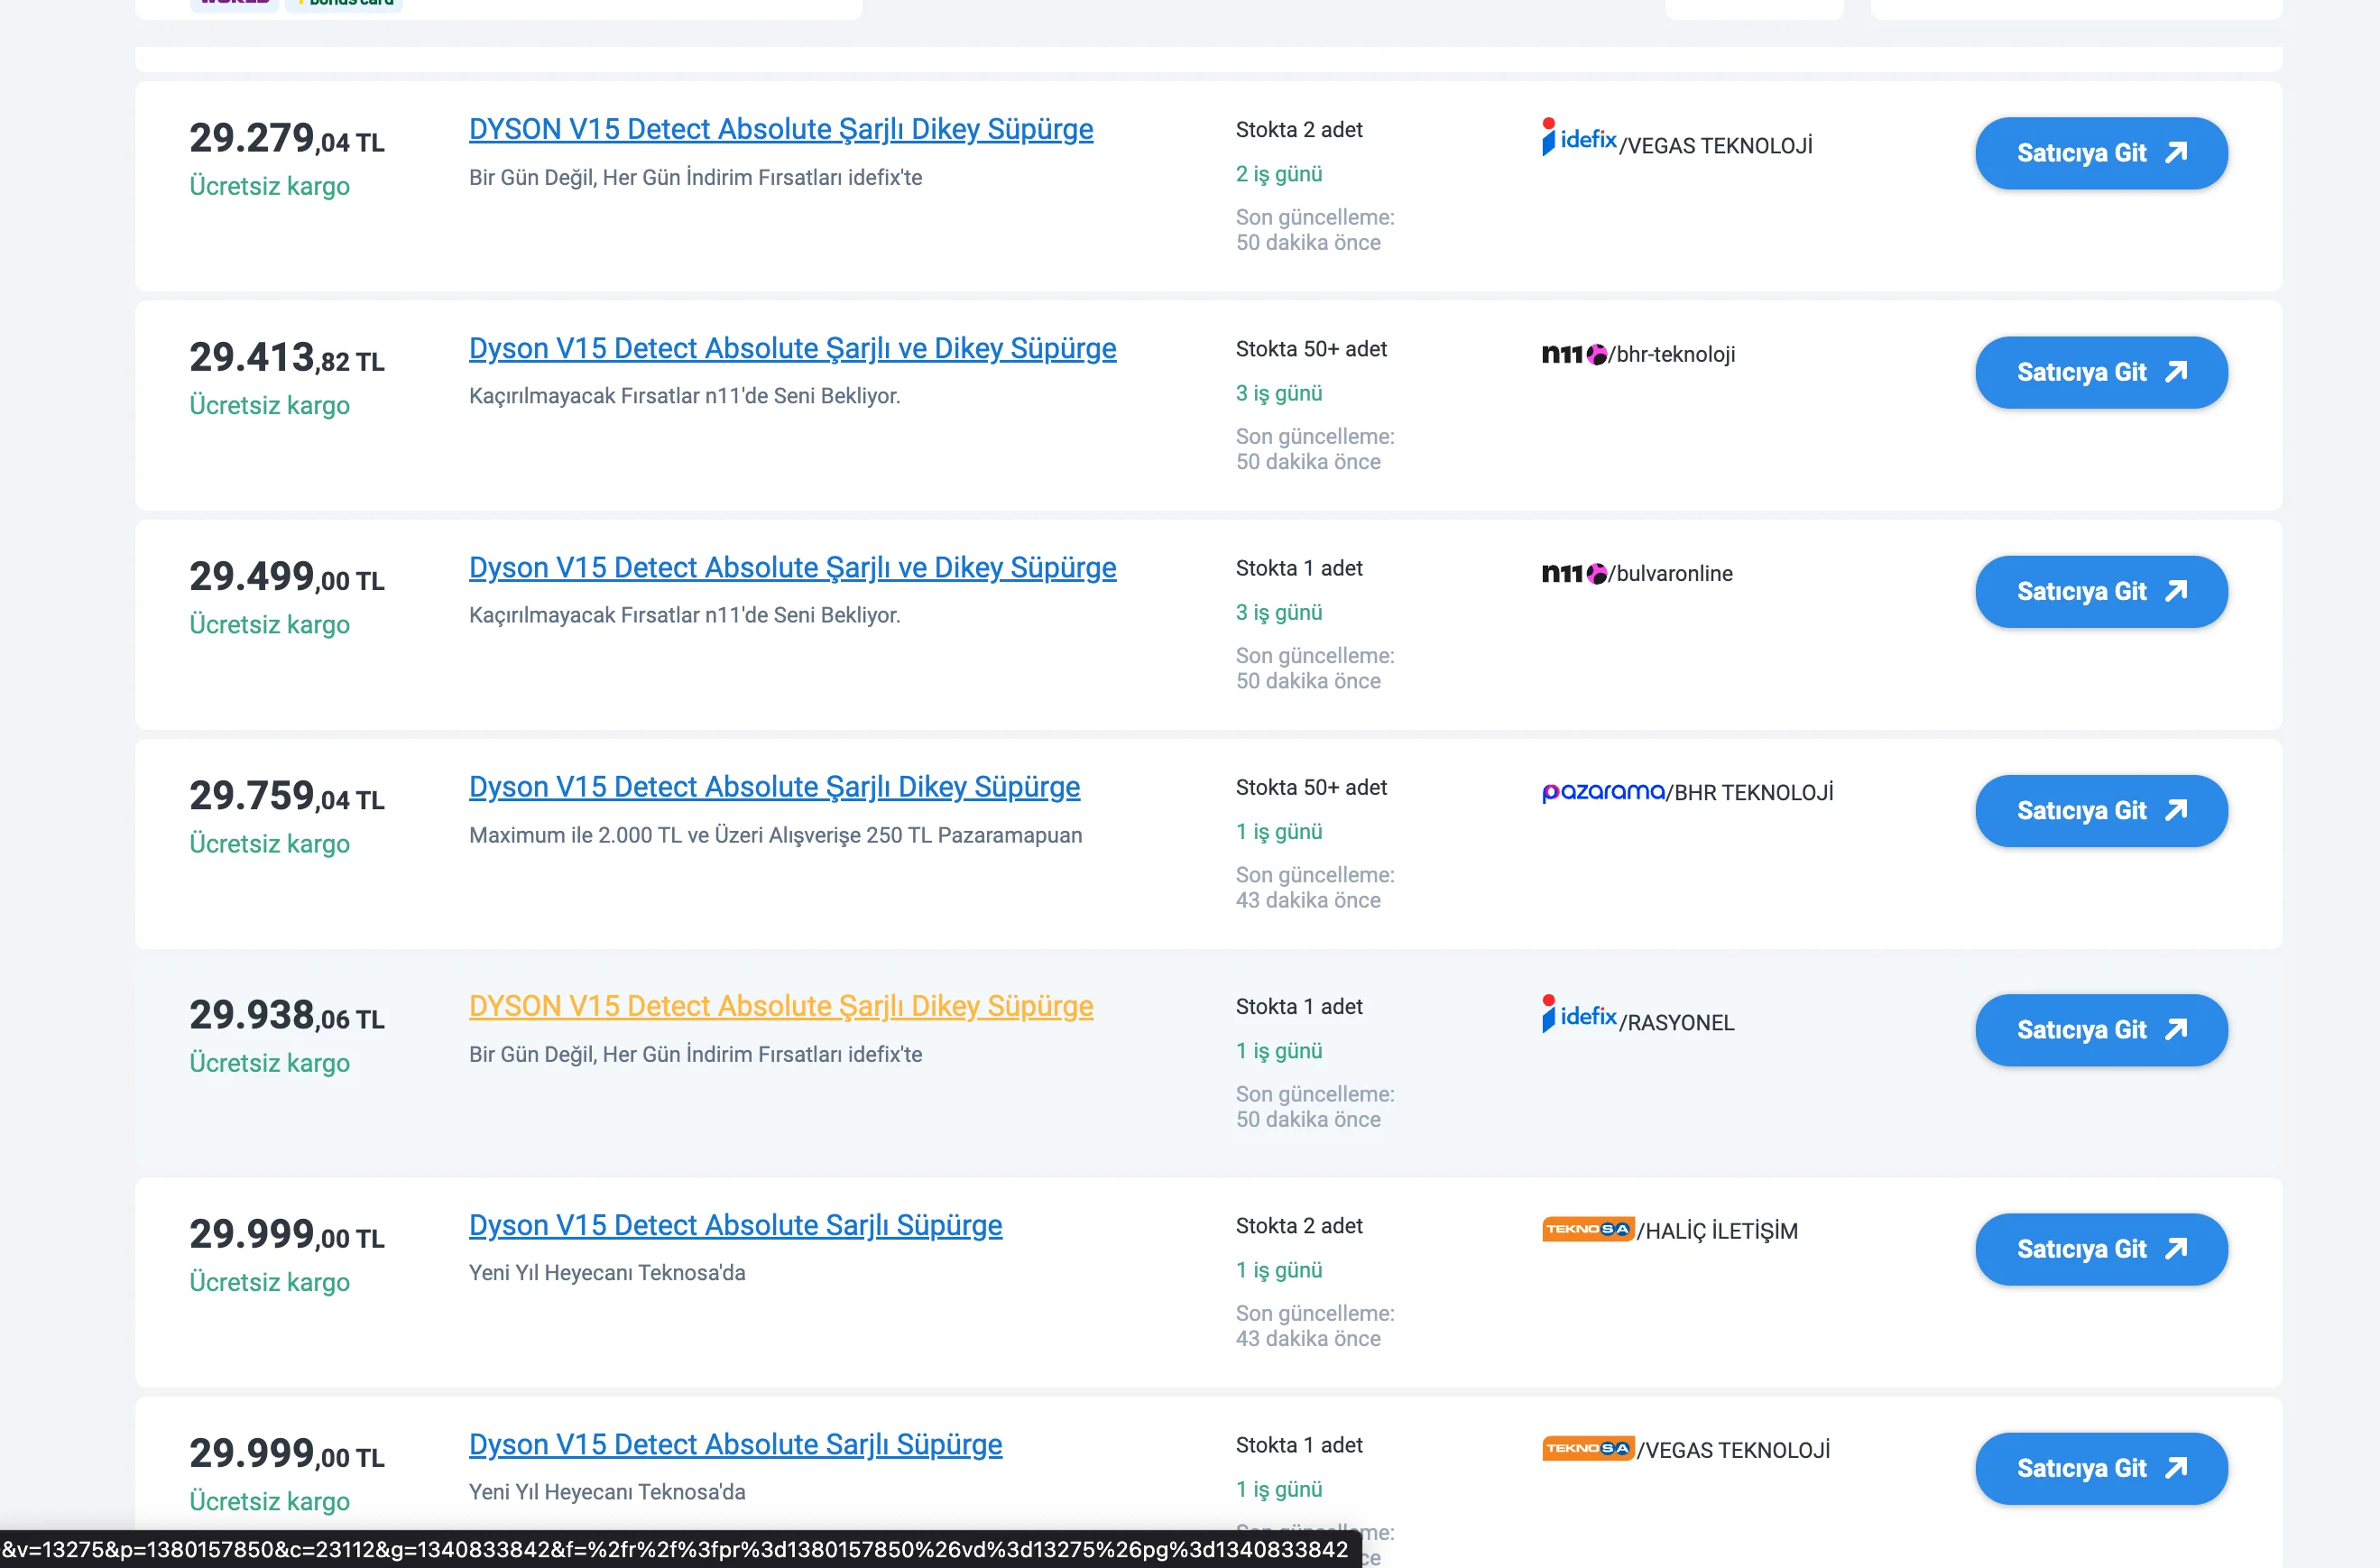This screenshot has width=2380, height=1568.
Task: Click n11 logo beside bulvaronline
Action: 1573,573
